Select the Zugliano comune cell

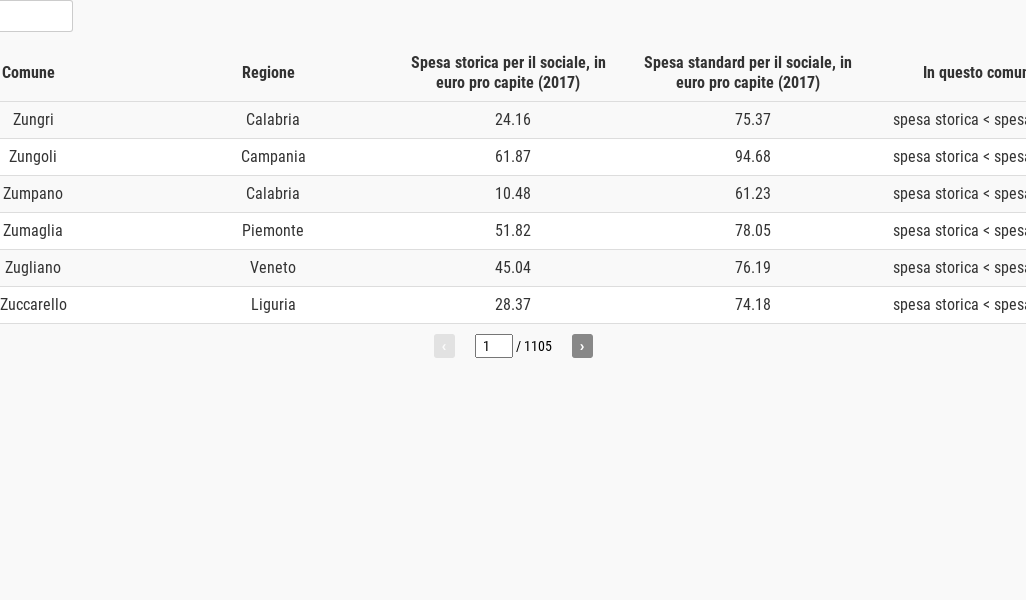tap(33, 268)
